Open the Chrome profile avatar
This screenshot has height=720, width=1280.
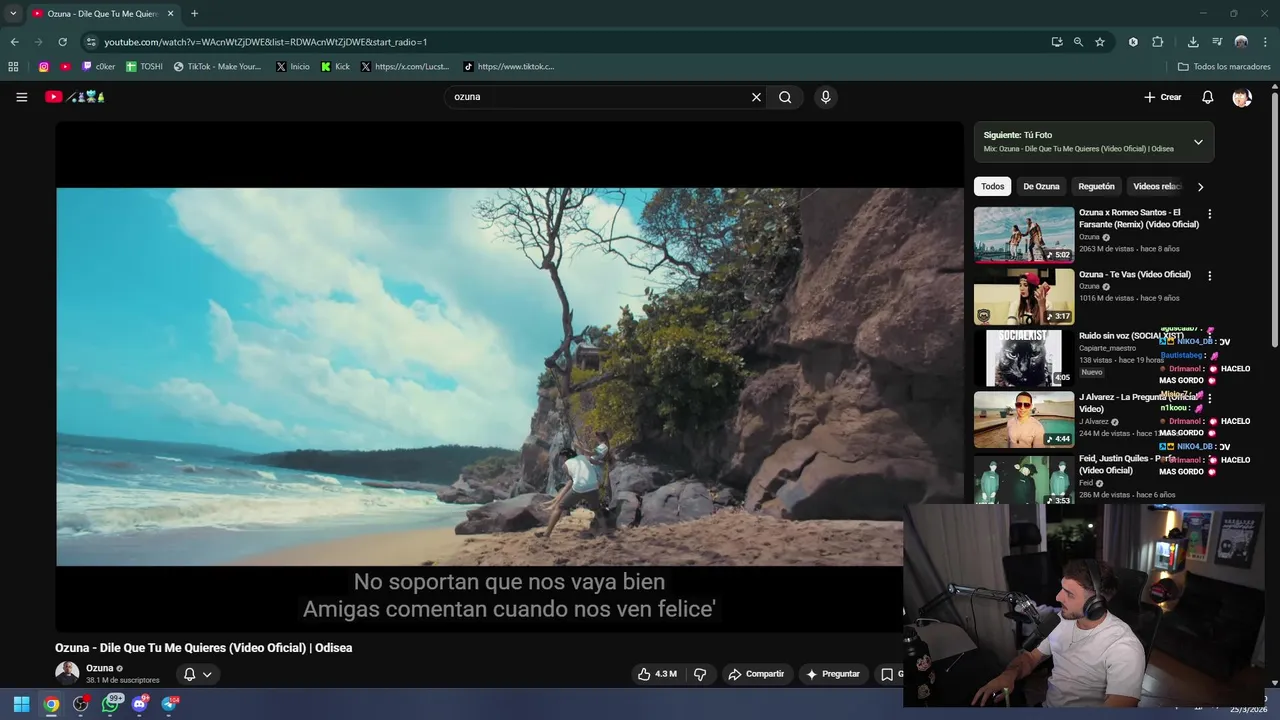click(x=1241, y=42)
